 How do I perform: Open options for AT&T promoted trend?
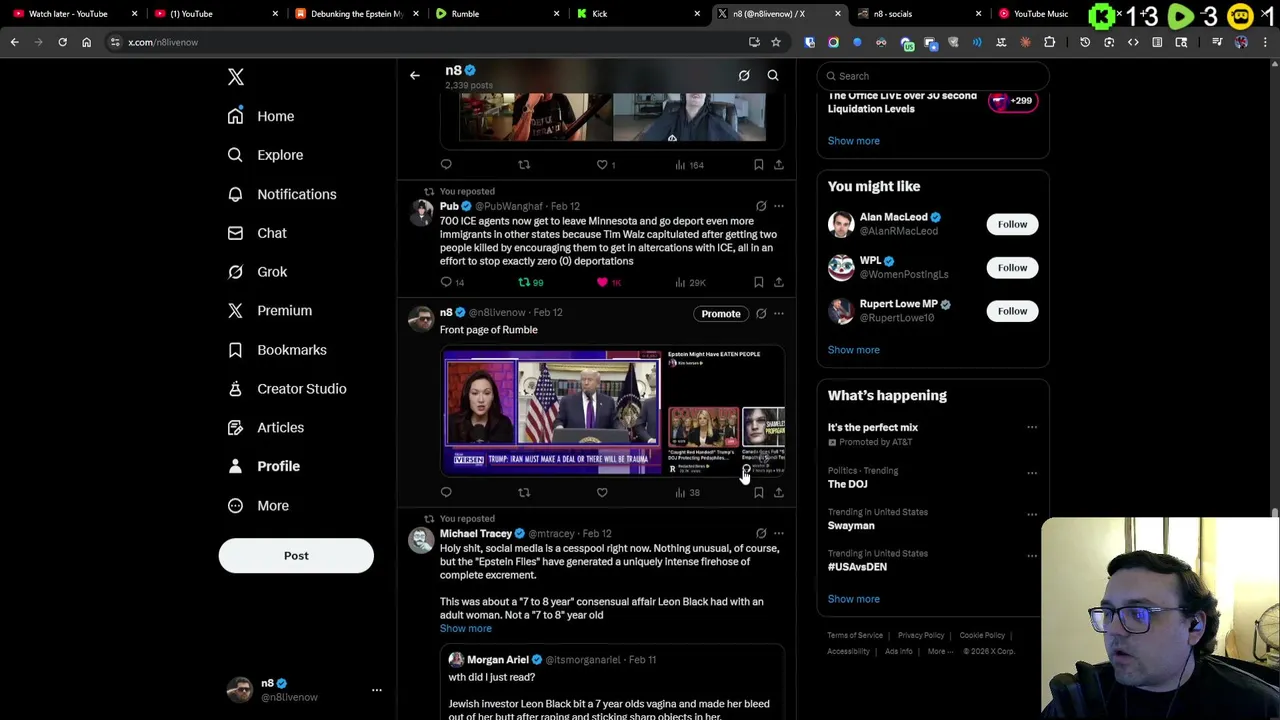[1032, 428]
